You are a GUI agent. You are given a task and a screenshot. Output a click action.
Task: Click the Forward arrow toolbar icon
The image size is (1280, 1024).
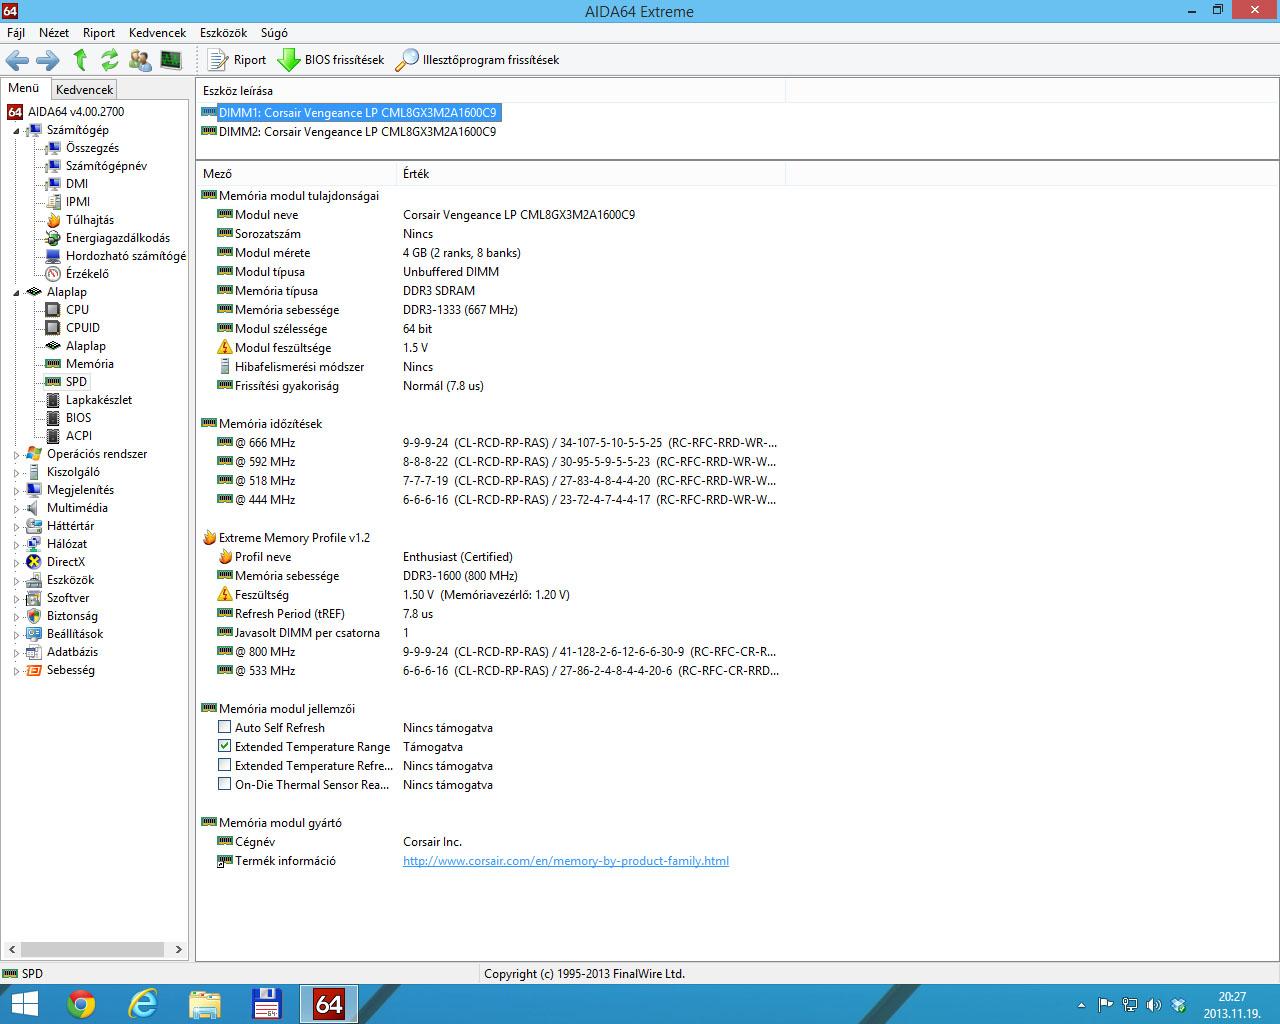(48, 60)
